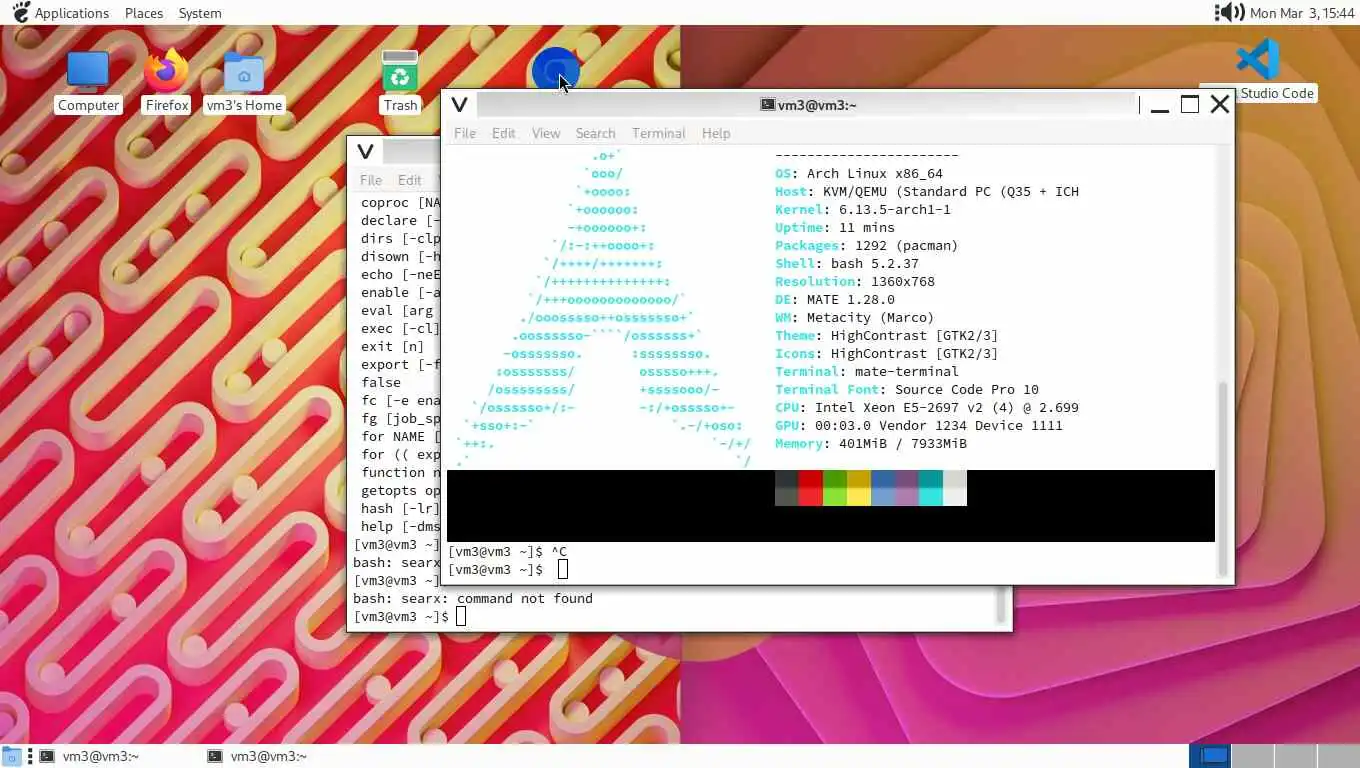Click the dark green color block

[x=834, y=479]
